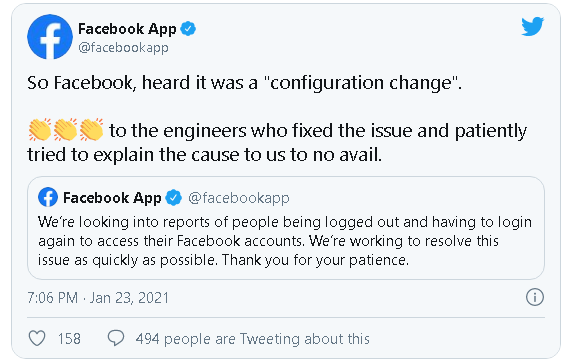The width and height of the screenshot is (566, 363).
Task: Open the Facebook App display name at top
Action: pyautogui.click(x=127, y=29)
